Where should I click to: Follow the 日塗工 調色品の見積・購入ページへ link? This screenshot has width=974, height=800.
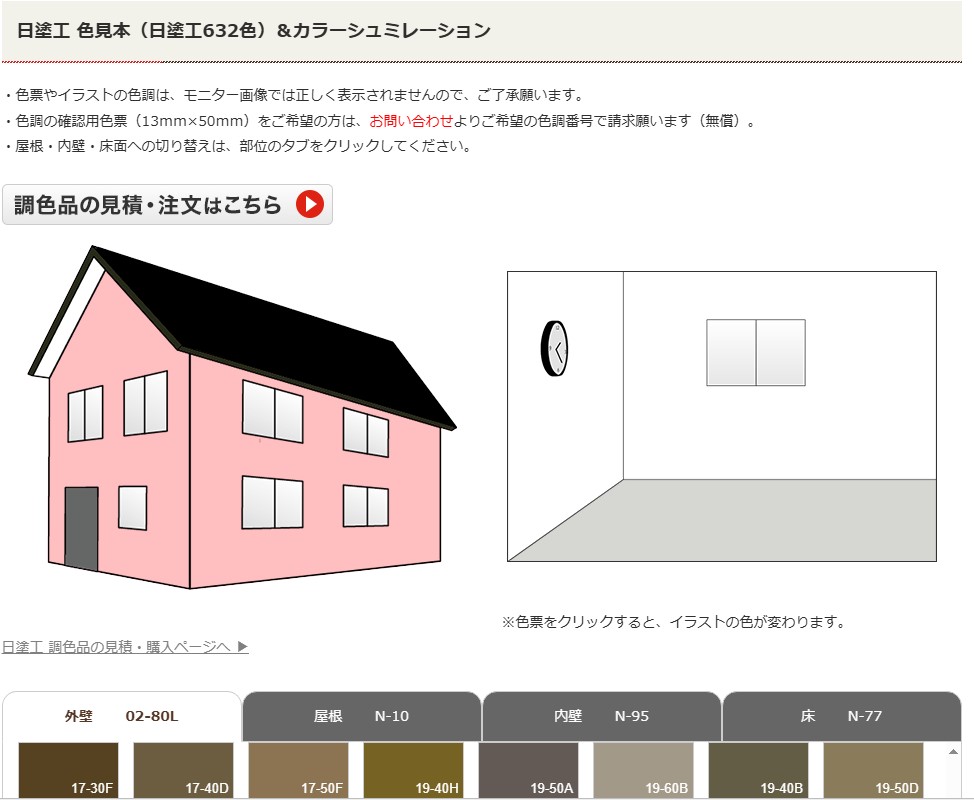[125, 647]
